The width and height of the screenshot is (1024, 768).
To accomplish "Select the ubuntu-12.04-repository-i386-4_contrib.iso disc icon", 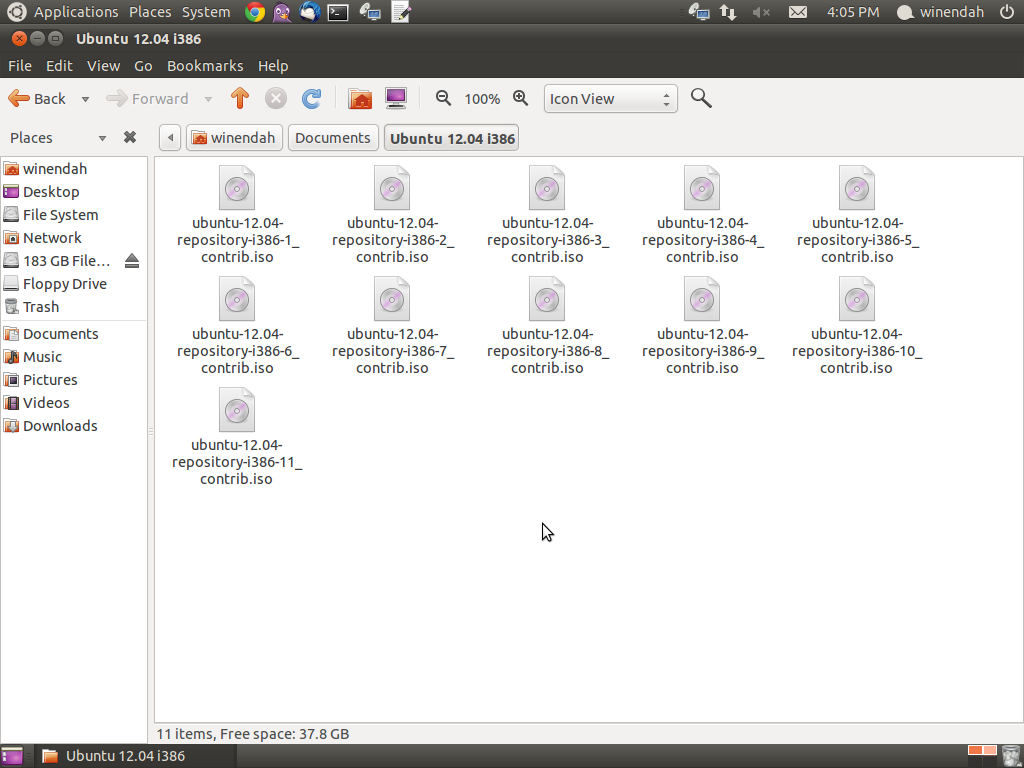I will (x=702, y=188).
